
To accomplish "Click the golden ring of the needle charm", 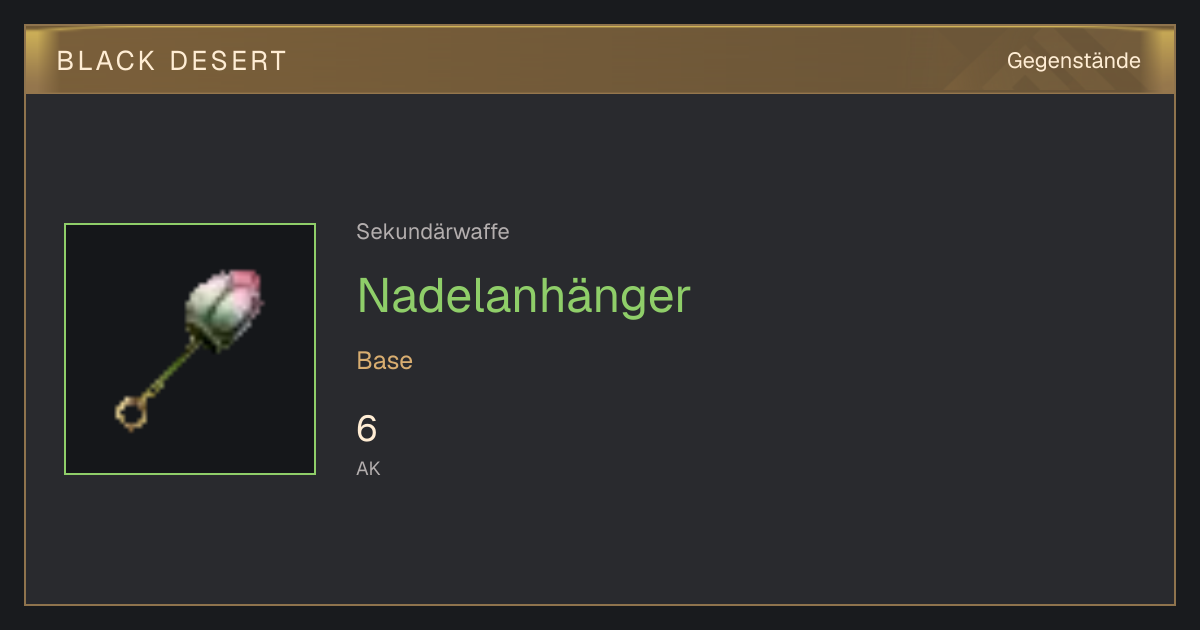I will pos(131,412).
